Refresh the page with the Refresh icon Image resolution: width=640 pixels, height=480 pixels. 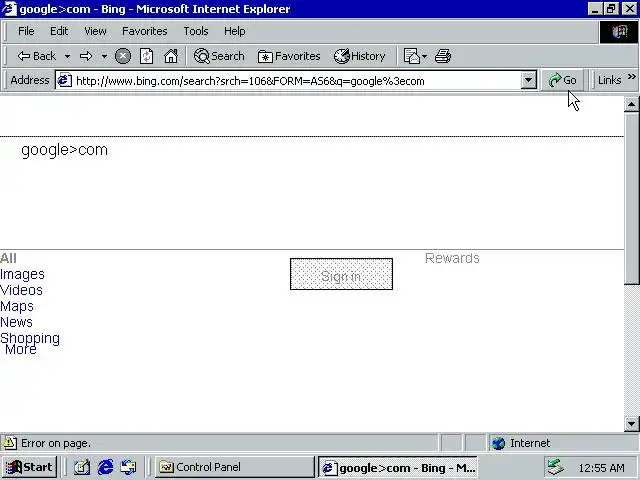147,56
